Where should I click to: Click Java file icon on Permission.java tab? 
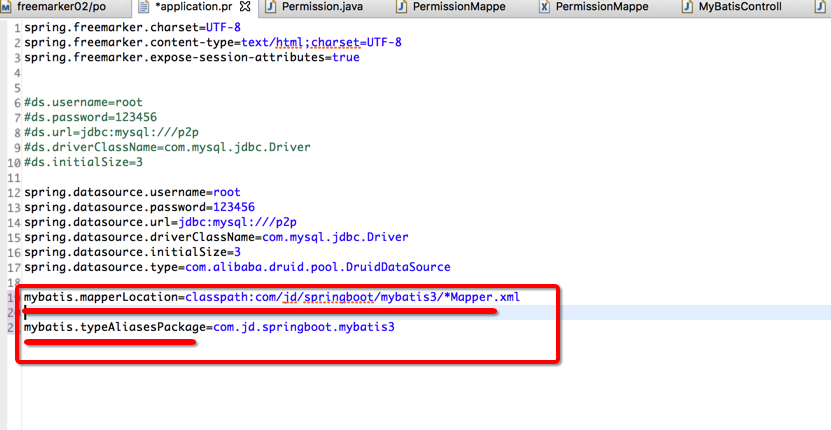(x=271, y=7)
